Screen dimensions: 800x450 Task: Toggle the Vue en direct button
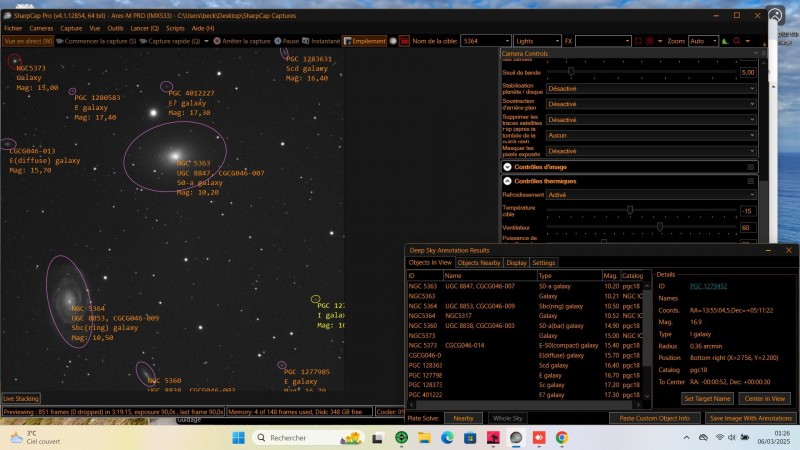tap(28, 41)
